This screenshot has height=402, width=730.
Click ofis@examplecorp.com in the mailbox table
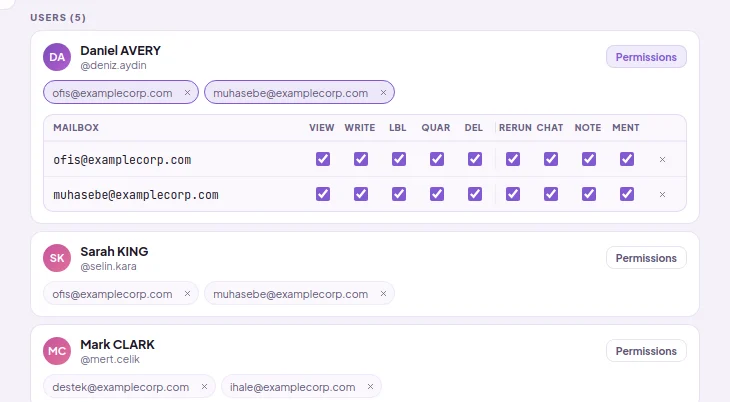122,160
